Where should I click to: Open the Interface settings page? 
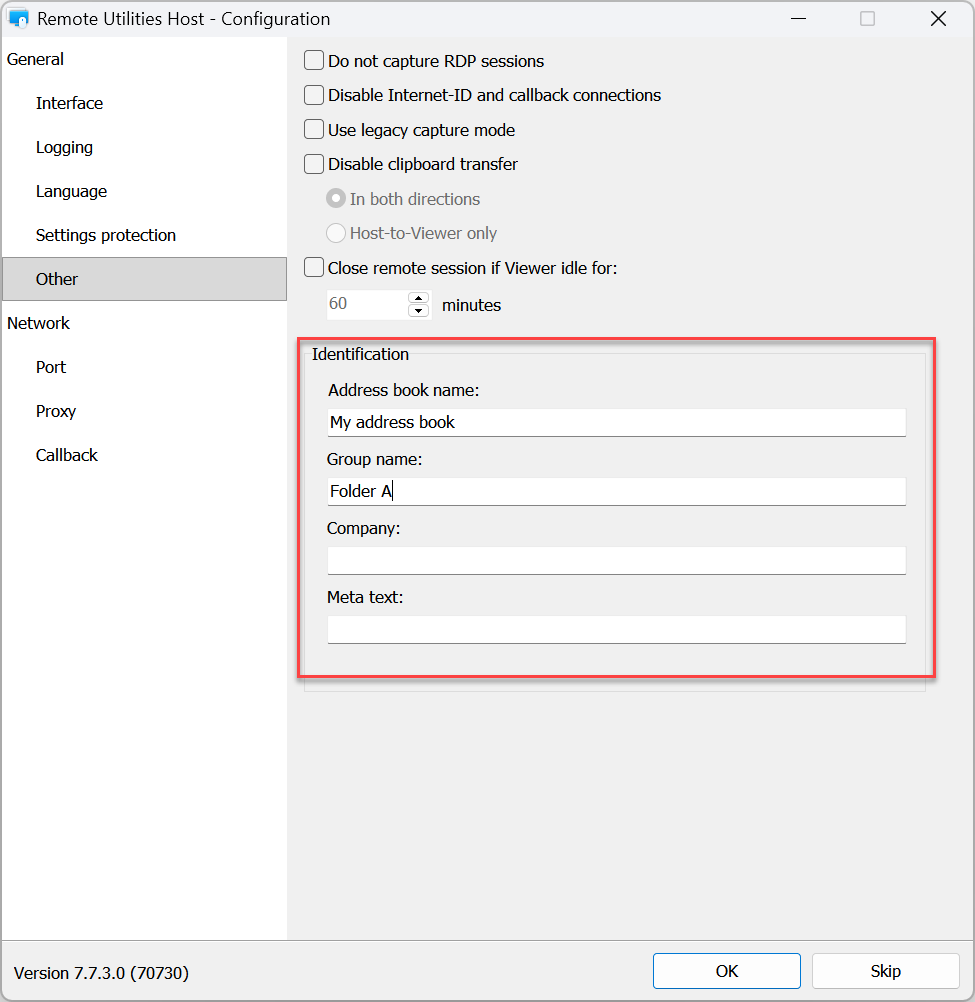[69, 103]
